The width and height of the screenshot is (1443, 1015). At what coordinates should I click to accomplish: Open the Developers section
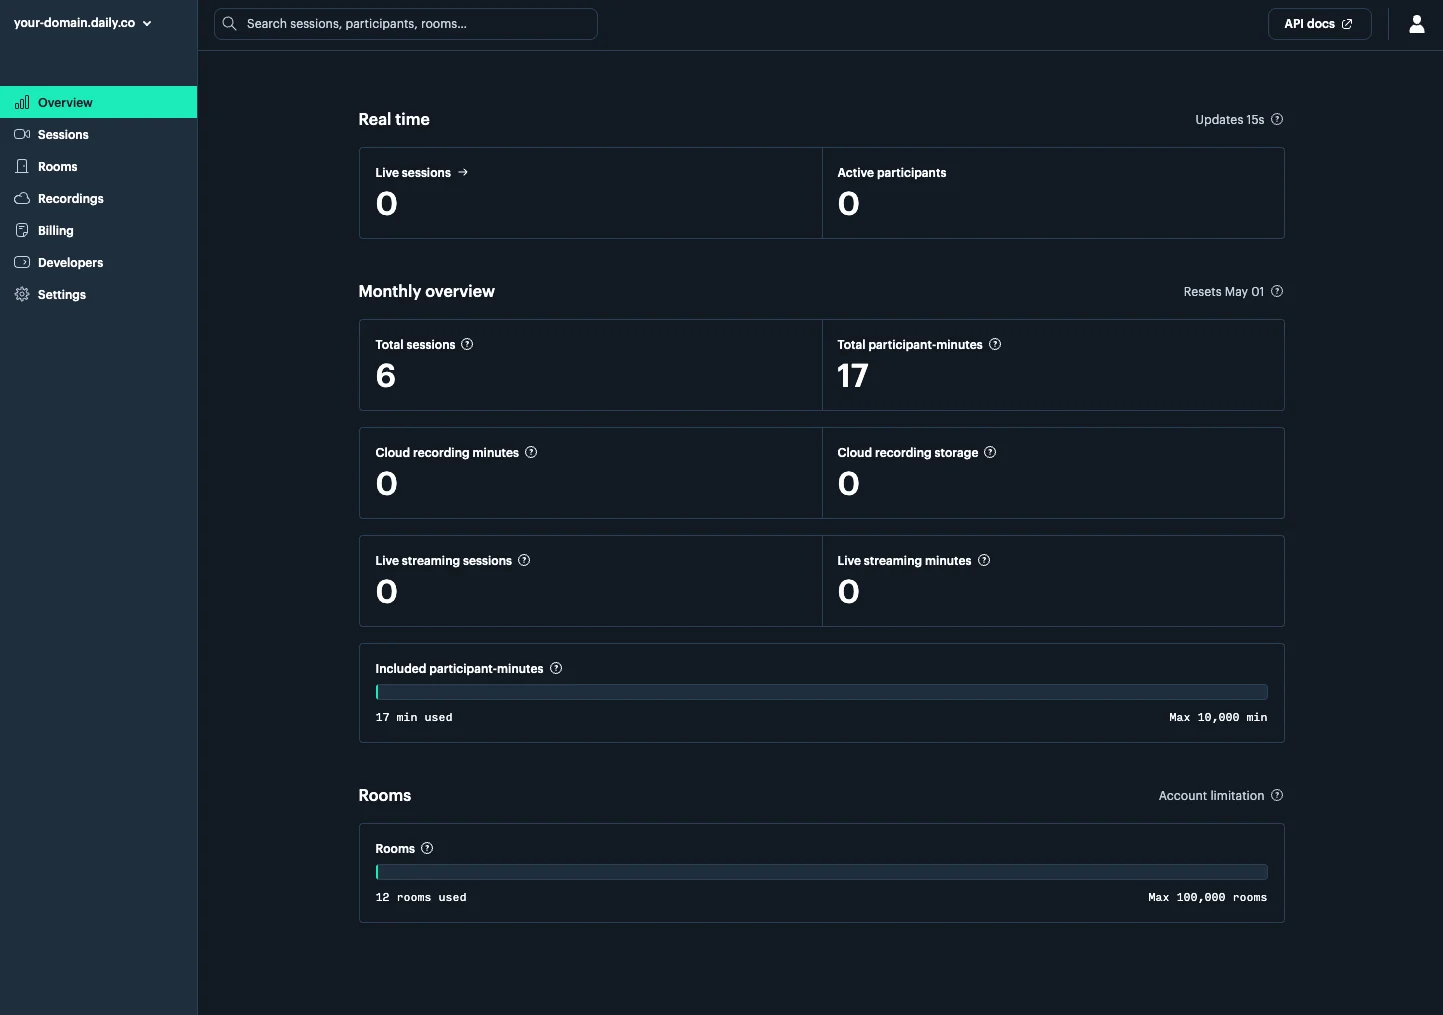[98, 262]
